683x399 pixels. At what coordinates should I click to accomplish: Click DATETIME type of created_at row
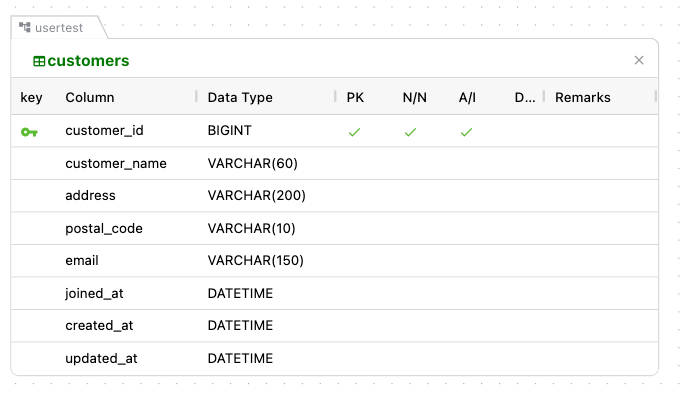tap(240, 325)
